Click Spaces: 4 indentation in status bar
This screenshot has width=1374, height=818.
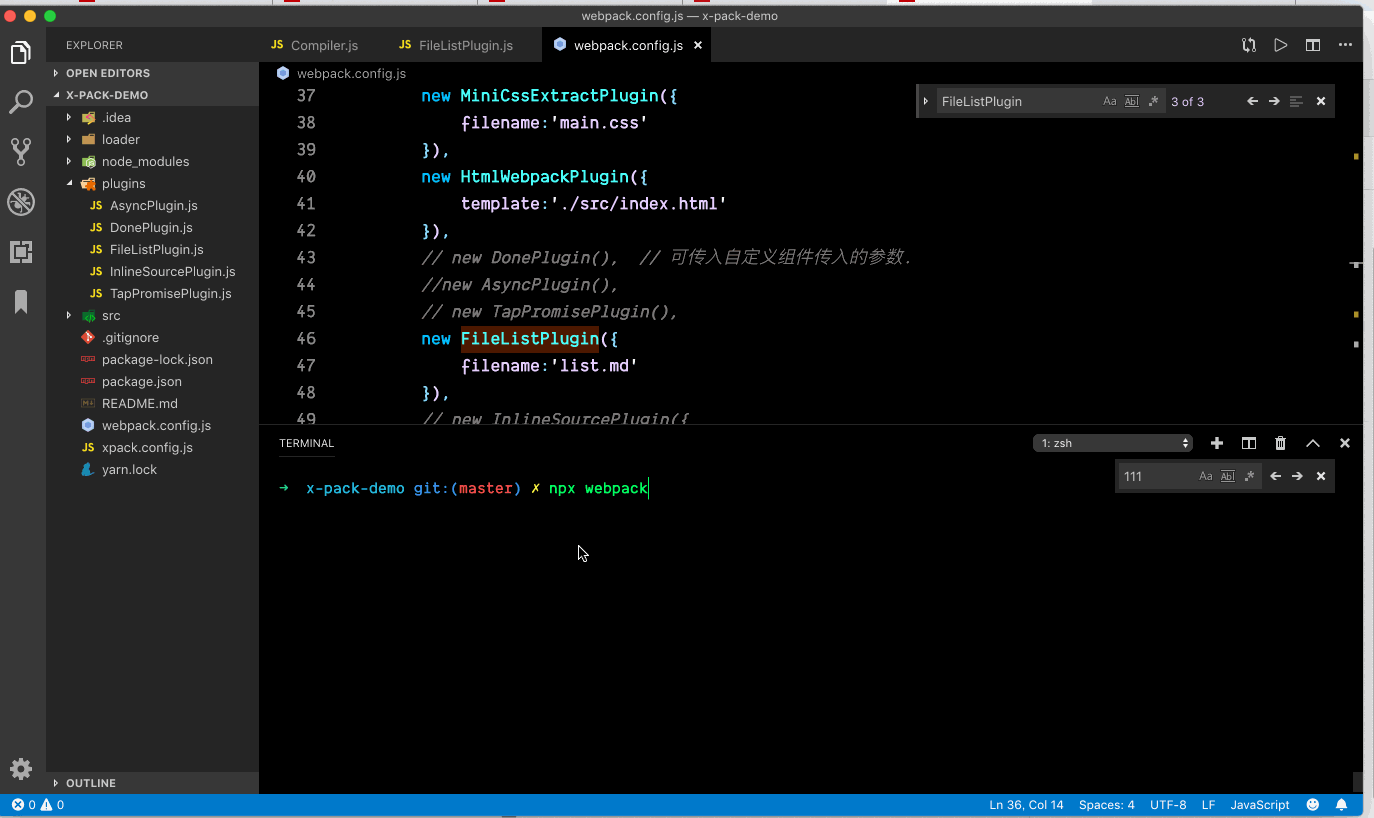click(1107, 805)
